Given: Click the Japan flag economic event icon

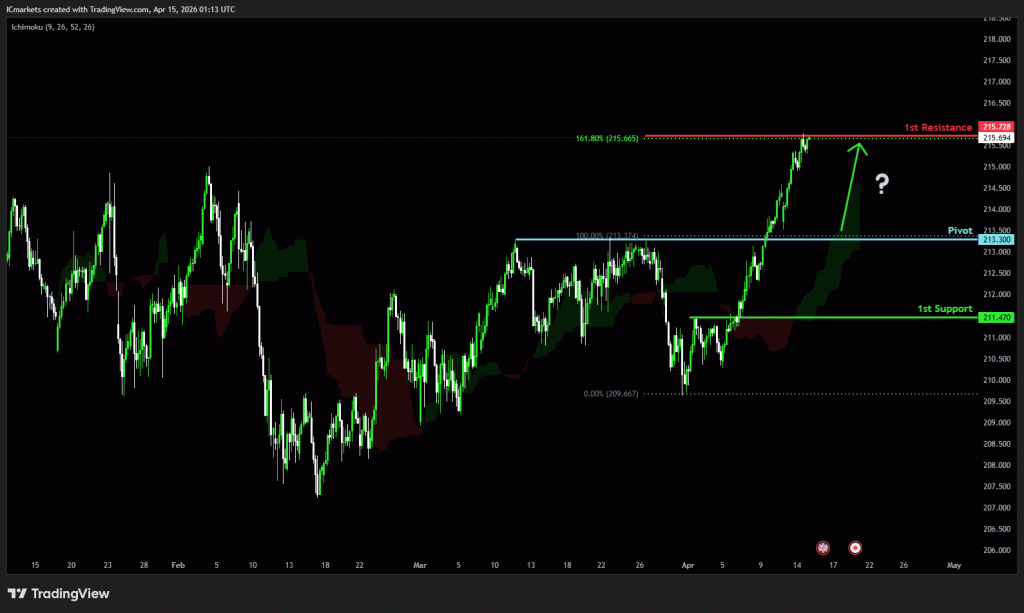Looking at the screenshot, I should click(x=856, y=547).
